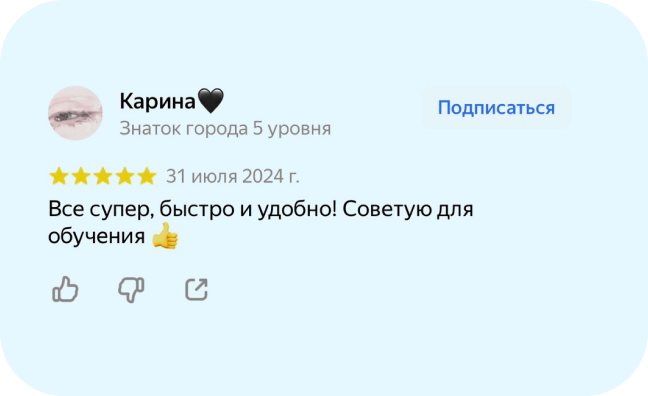Like the review with thumbs-up outline icon
Screen dimensions: 648x396
coord(65,289)
